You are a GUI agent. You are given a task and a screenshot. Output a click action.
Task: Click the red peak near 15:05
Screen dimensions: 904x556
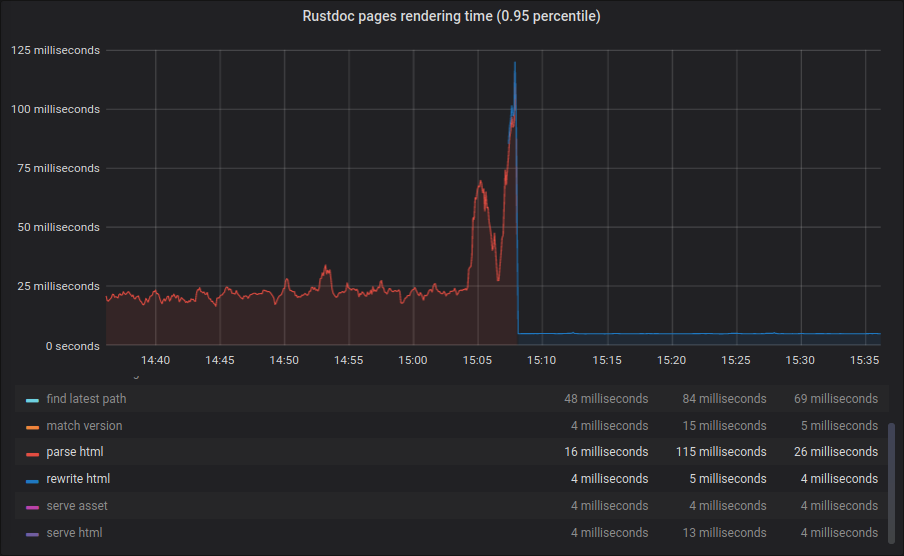(480, 183)
